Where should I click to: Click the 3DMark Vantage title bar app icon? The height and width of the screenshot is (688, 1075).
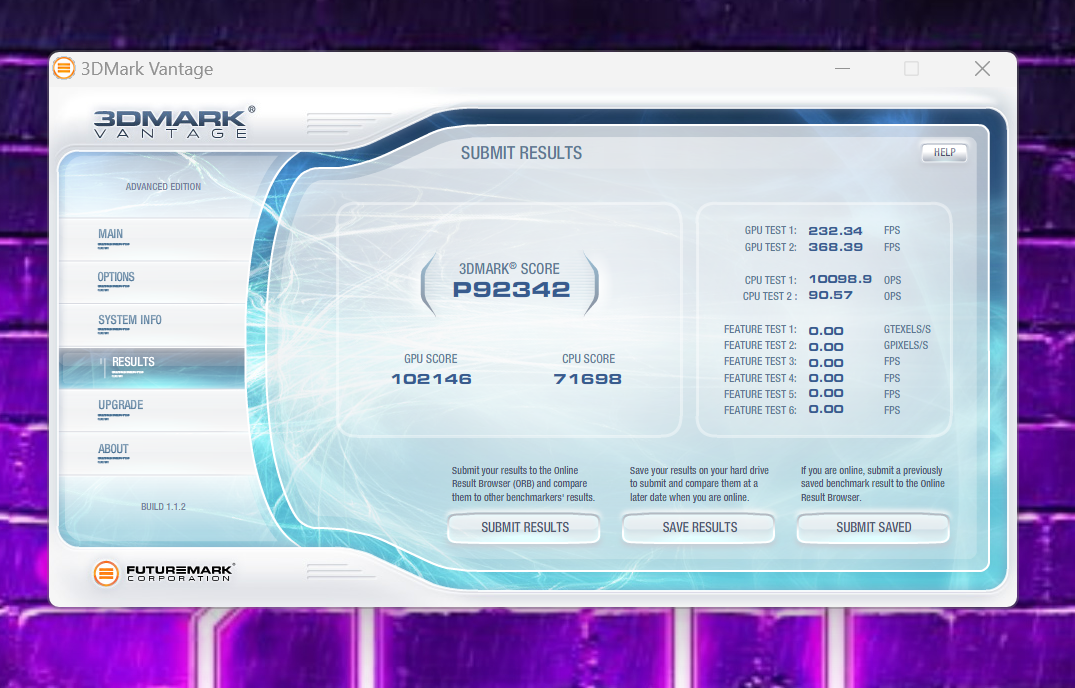(64, 68)
